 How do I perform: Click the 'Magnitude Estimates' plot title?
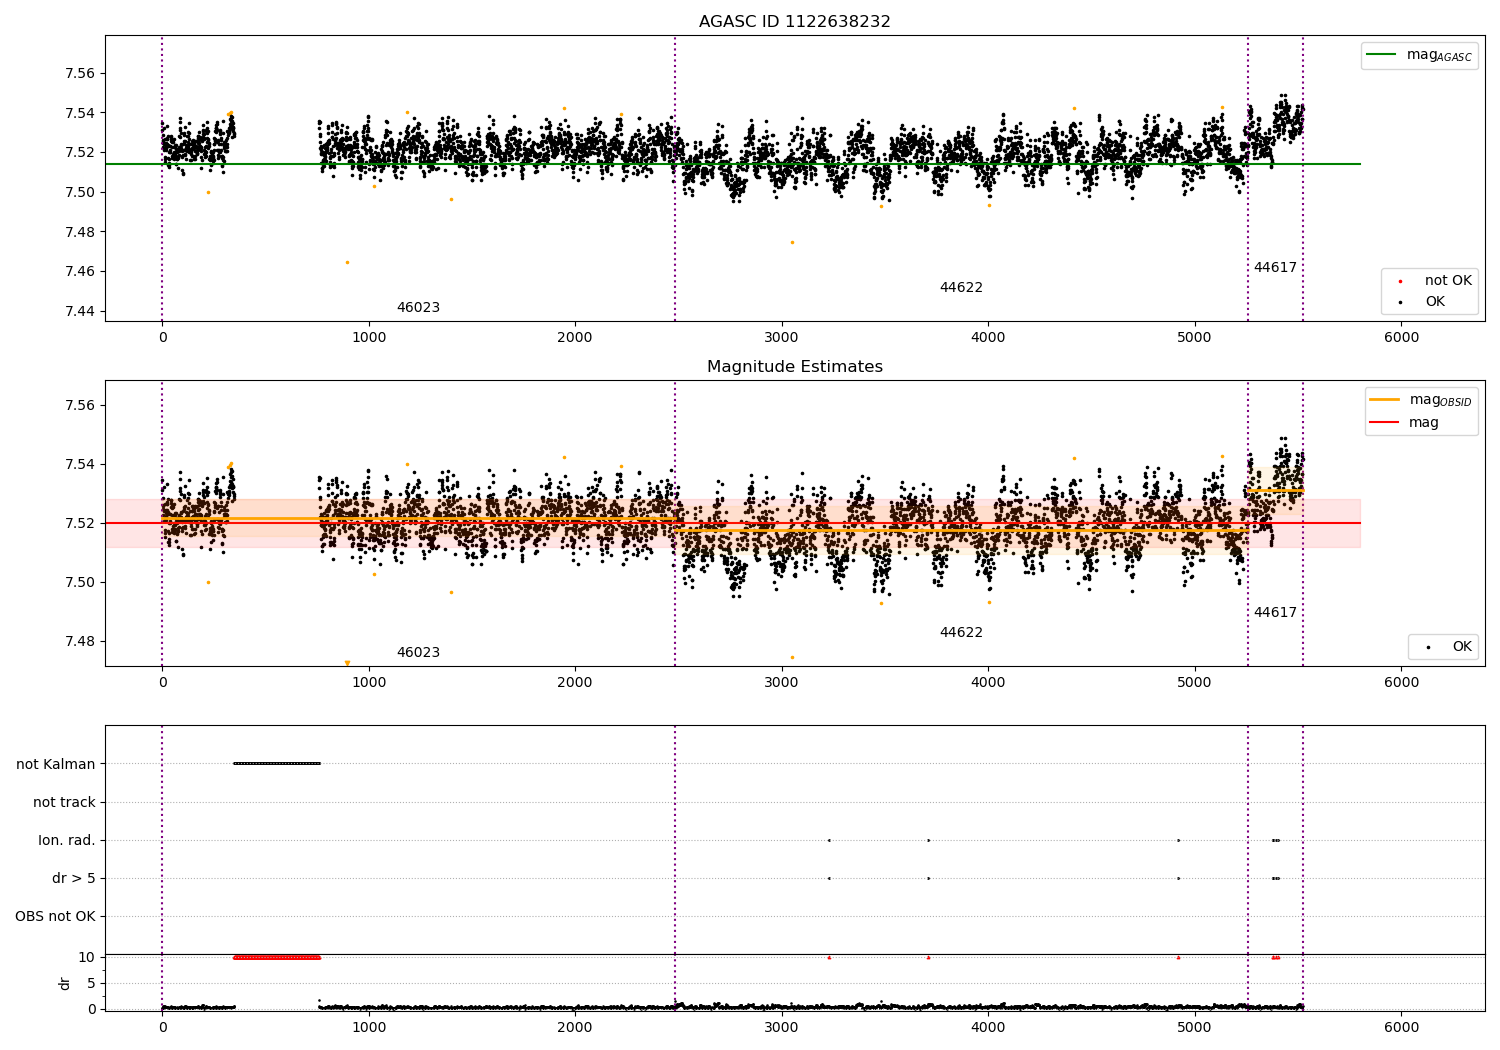point(794,367)
